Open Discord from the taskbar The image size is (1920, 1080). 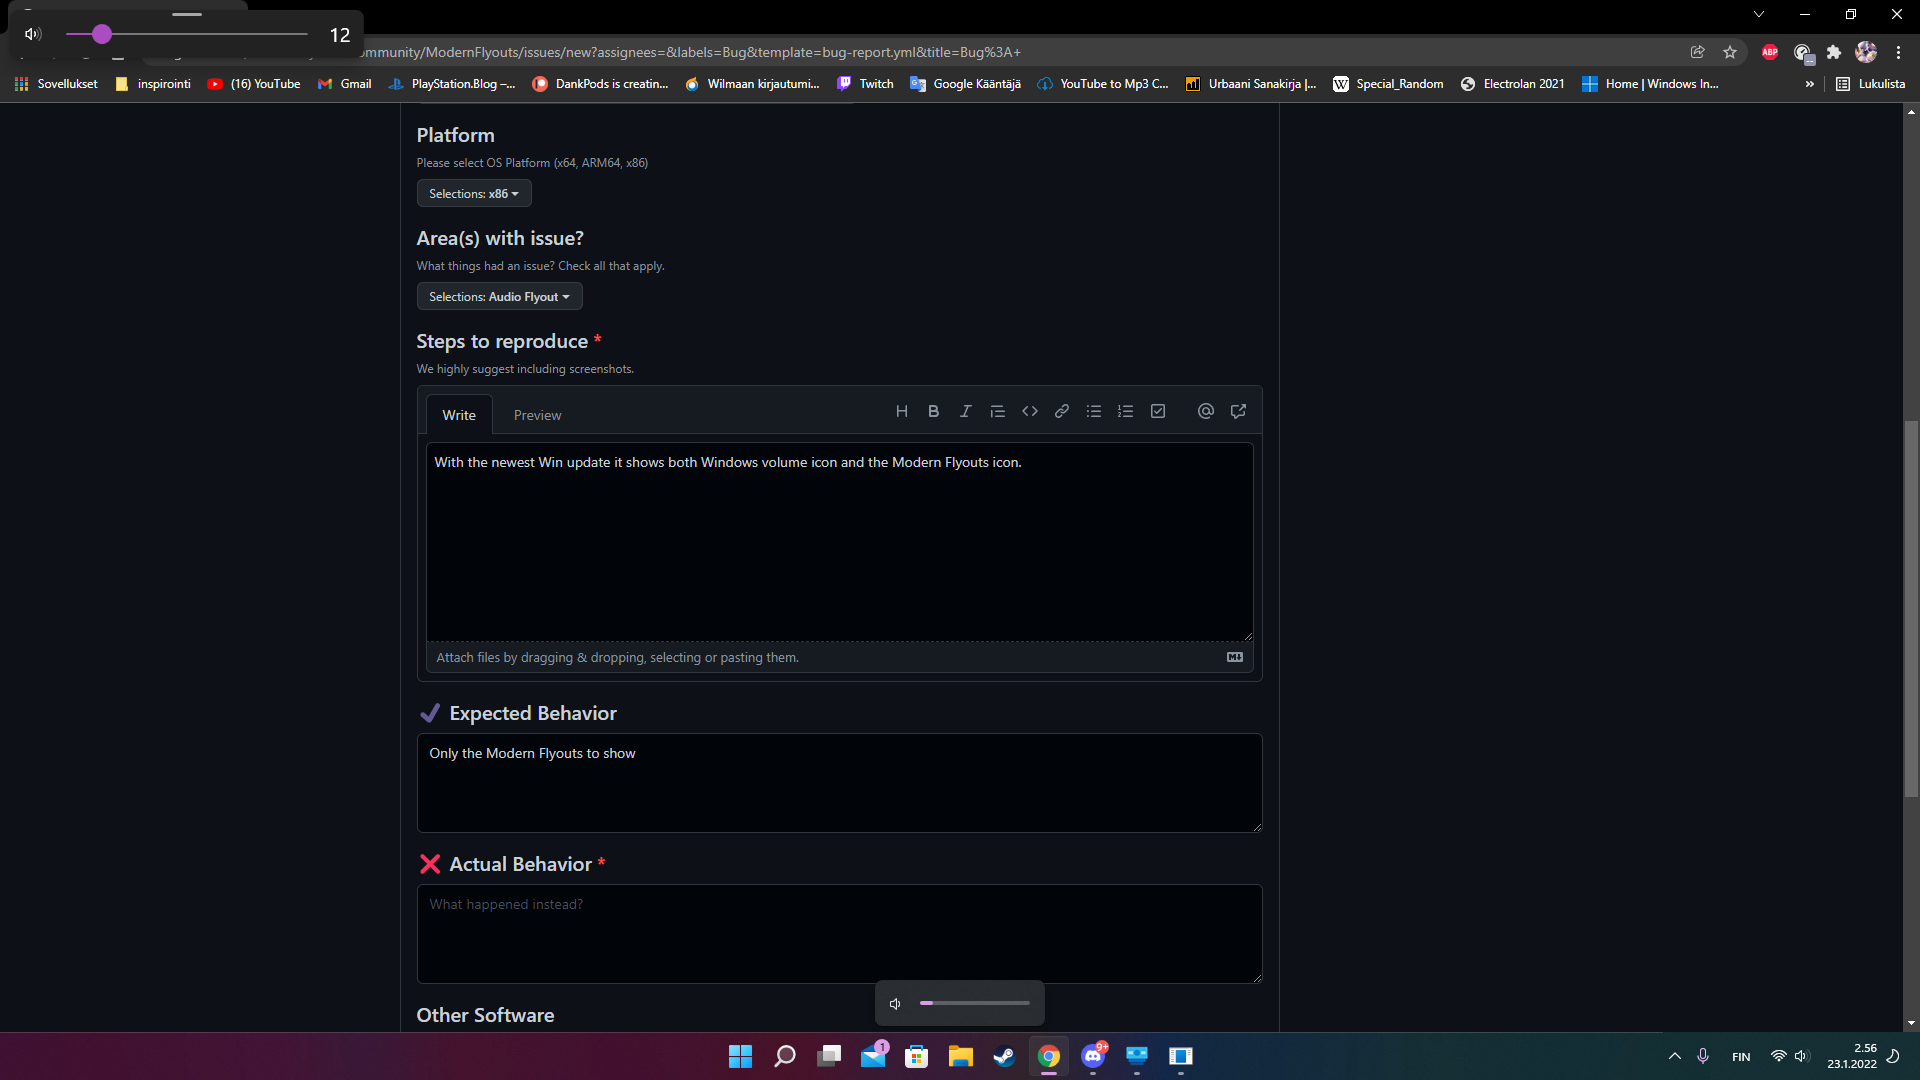[x=1093, y=1056]
